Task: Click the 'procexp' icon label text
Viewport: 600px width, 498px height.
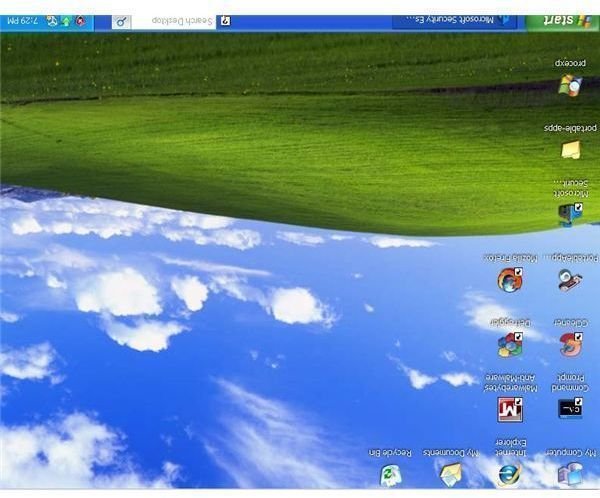Action: (570, 63)
